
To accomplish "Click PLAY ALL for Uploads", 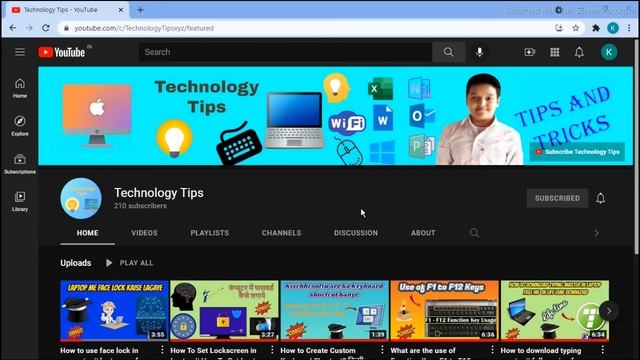I will [129, 263].
